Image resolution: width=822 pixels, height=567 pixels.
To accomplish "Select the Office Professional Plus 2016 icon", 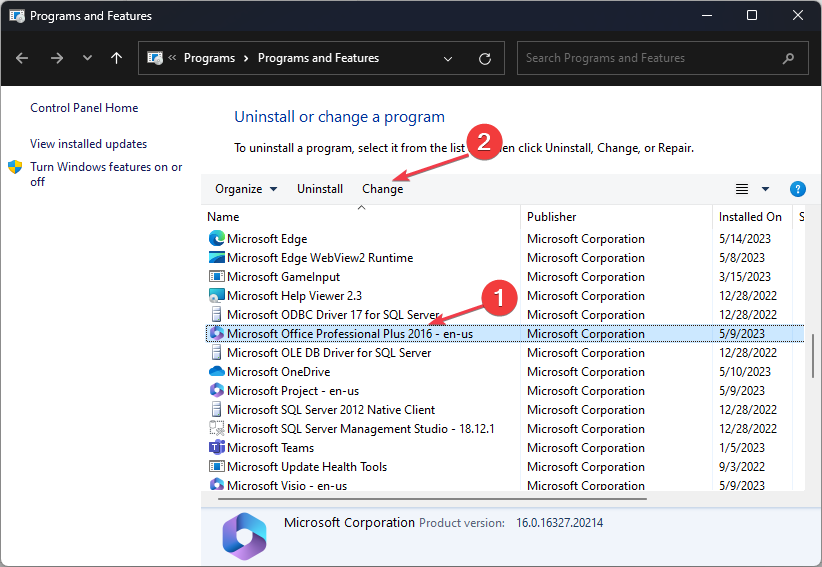I will (x=217, y=333).
